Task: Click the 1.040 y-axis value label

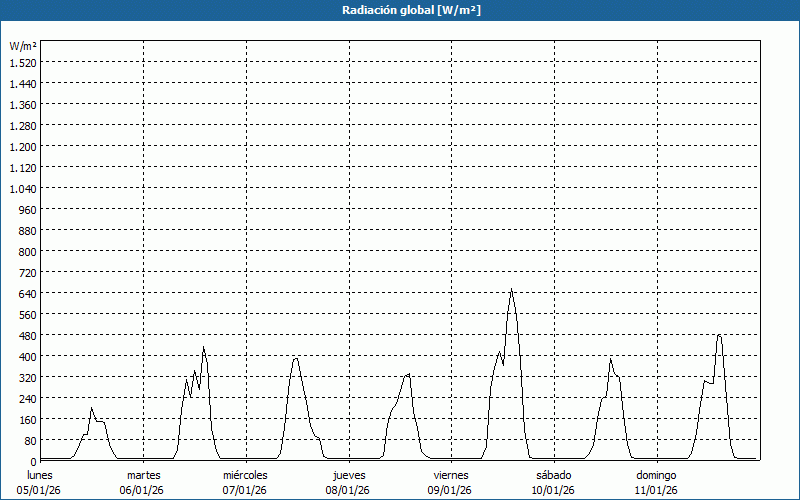Action: [x=22, y=188]
